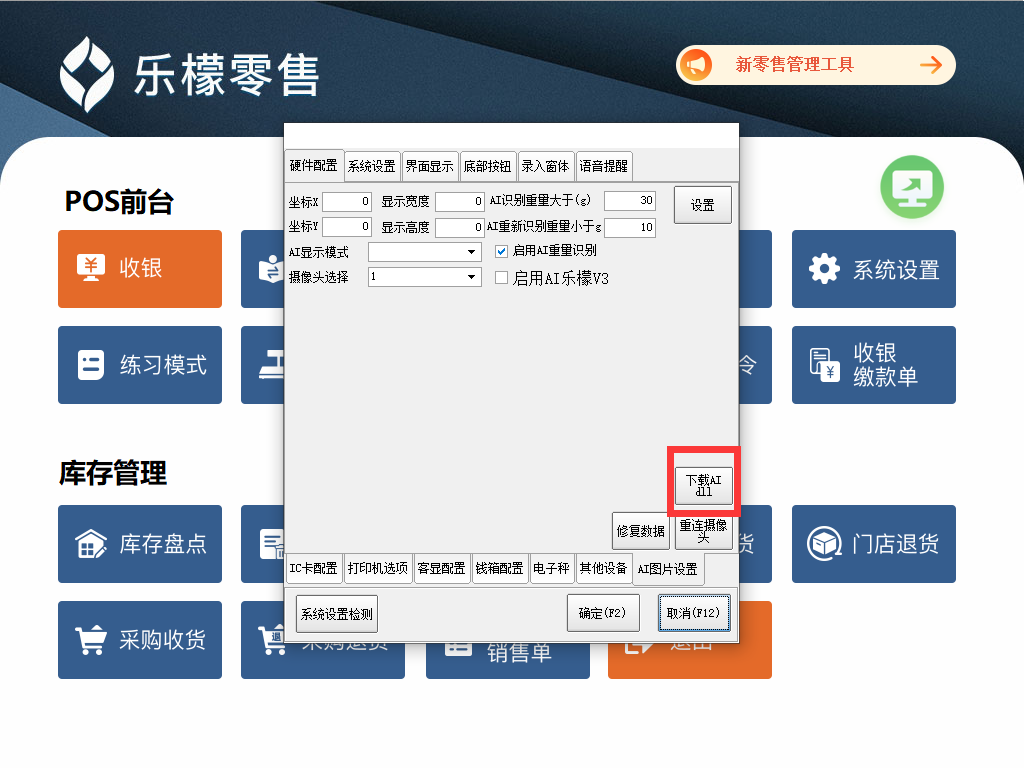Confirm with 确定(F2) button
The image size is (1024, 768).
click(603, 613)
